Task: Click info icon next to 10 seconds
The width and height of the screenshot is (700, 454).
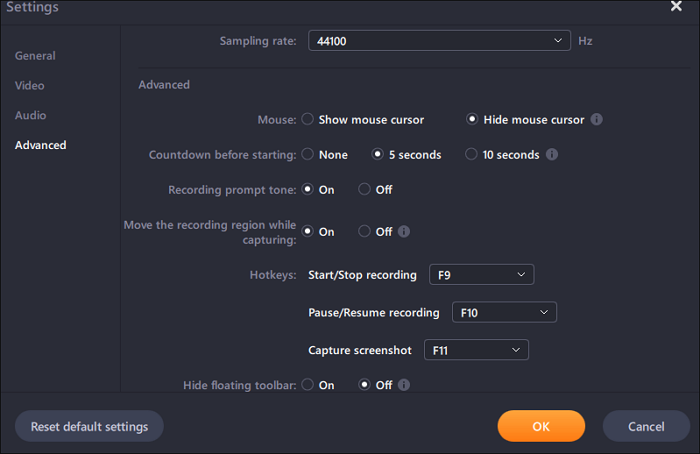Action: (x=552, y=155)
